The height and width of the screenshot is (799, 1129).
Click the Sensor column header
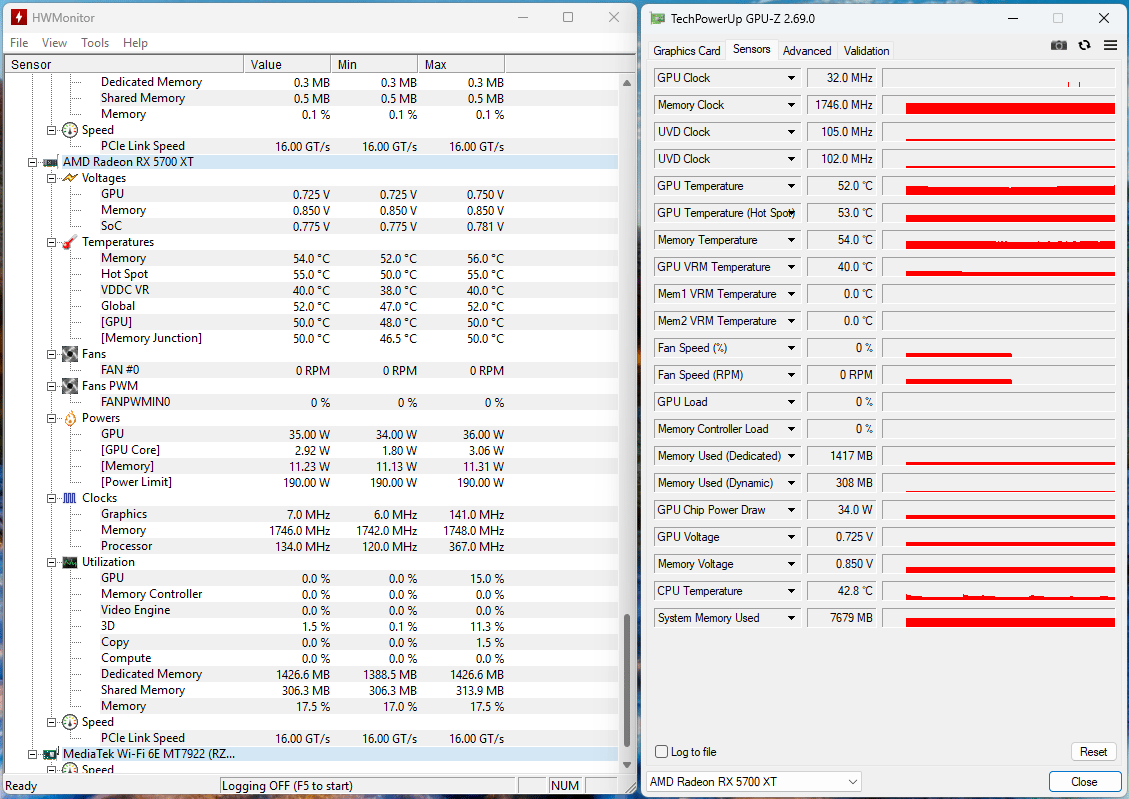[x=124, y=64]
